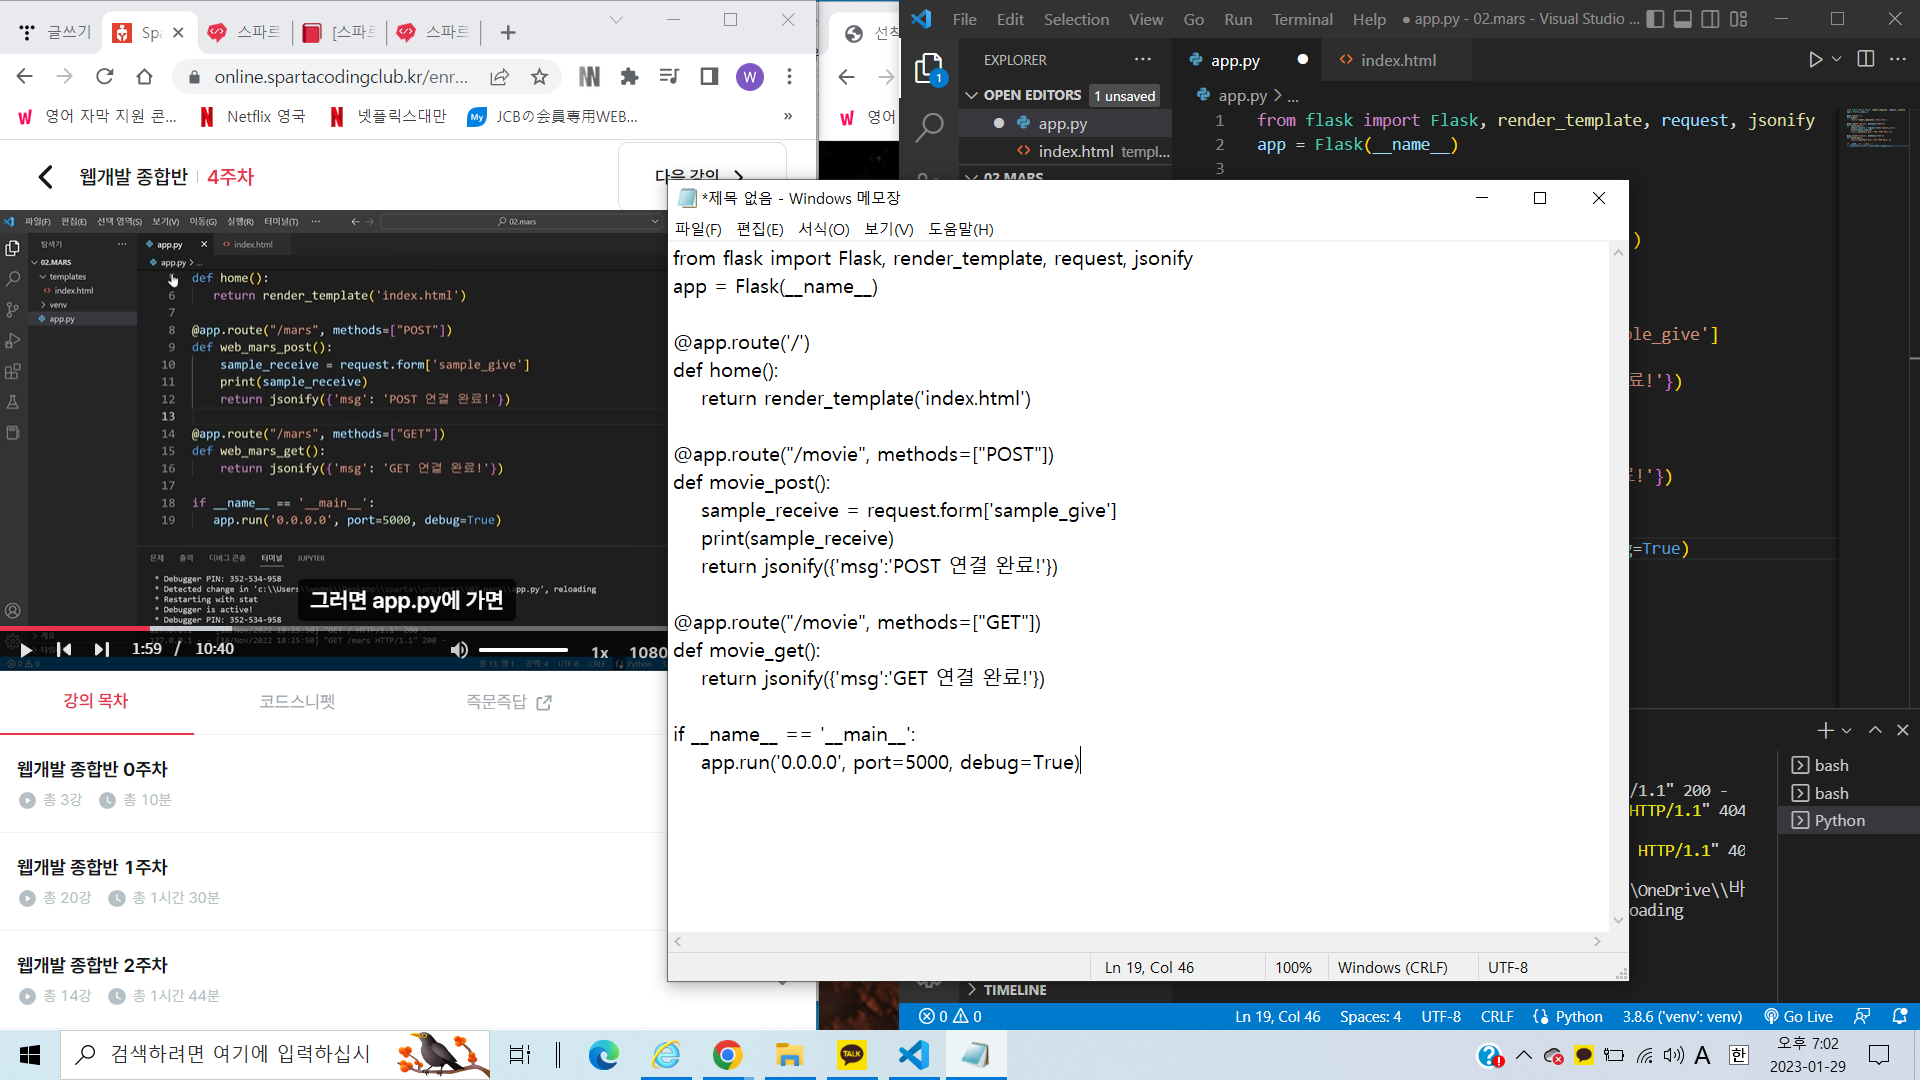
Task: Add a new terminal with the plus icon
Action: (x=1826, y=731)
